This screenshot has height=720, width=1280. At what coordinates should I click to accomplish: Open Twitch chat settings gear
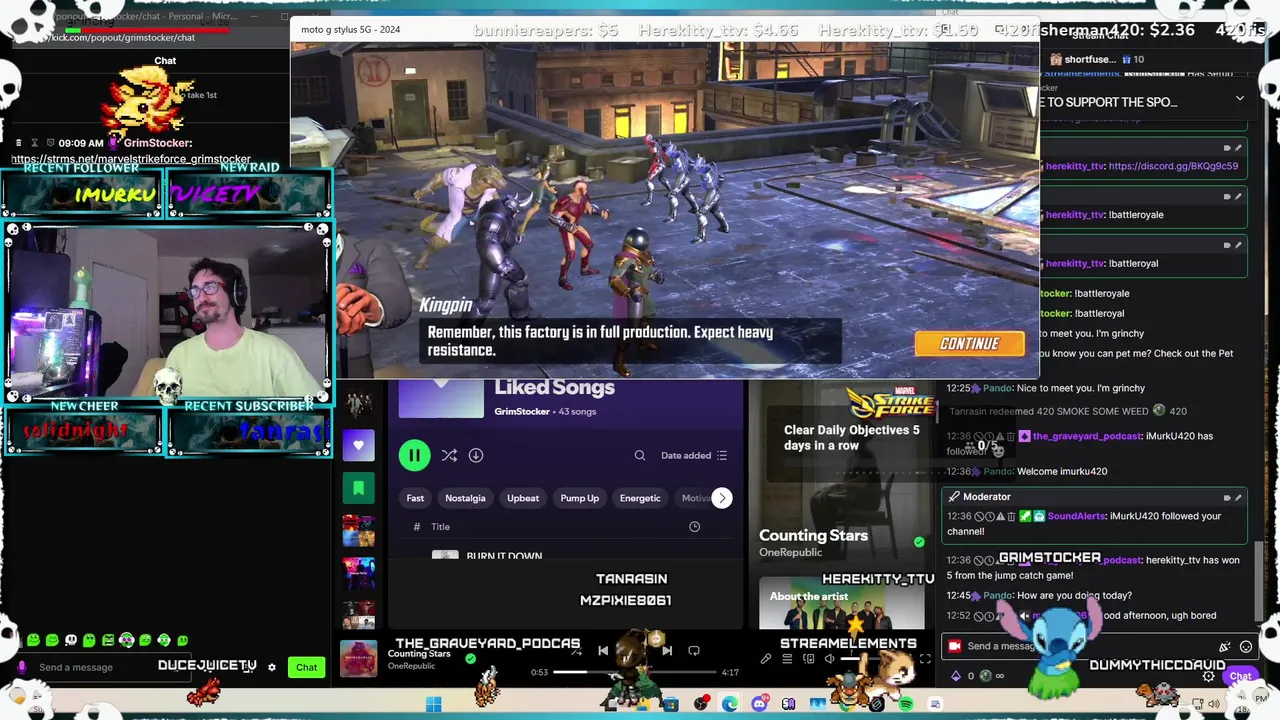pyautogui.click(x=1208, y=676)
